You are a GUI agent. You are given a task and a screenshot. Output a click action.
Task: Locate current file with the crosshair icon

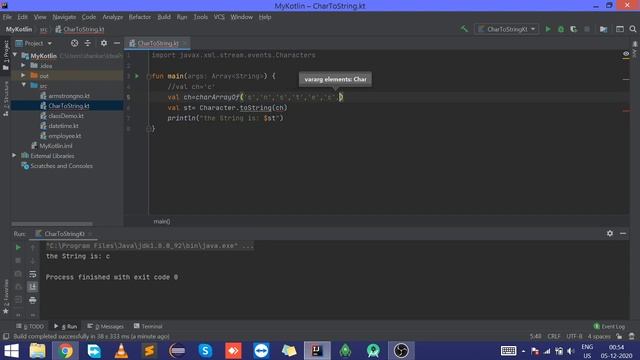74,43
